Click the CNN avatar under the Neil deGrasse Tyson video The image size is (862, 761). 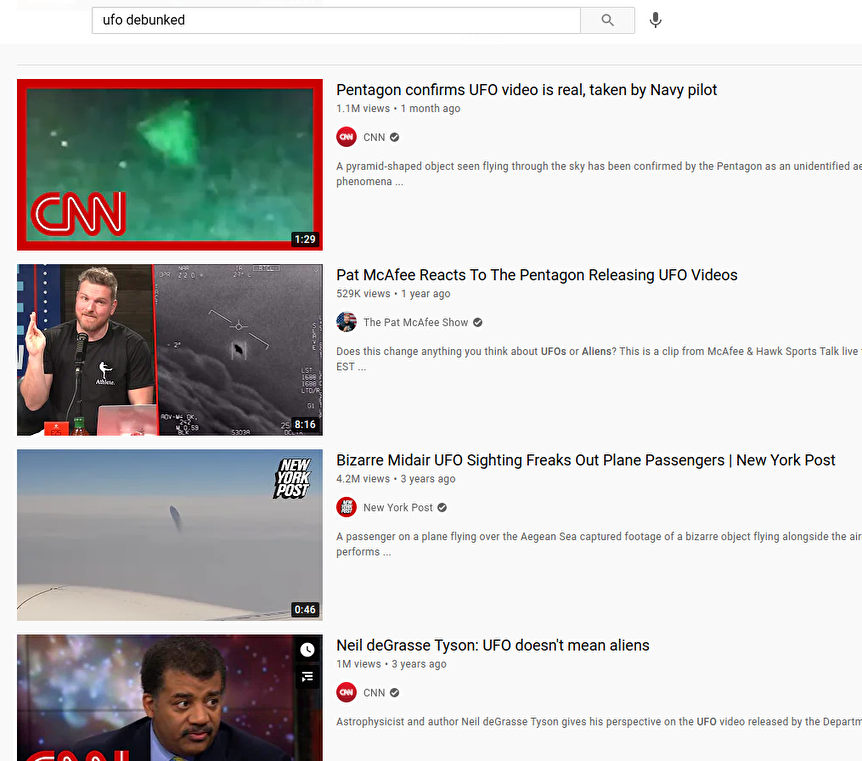(346, 692)
